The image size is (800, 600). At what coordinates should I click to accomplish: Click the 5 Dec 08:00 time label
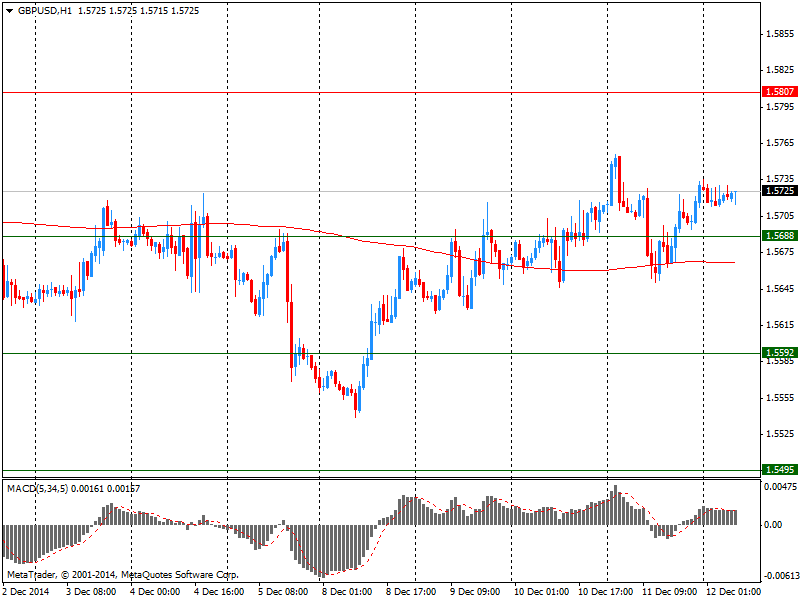(x=283, y=592)
